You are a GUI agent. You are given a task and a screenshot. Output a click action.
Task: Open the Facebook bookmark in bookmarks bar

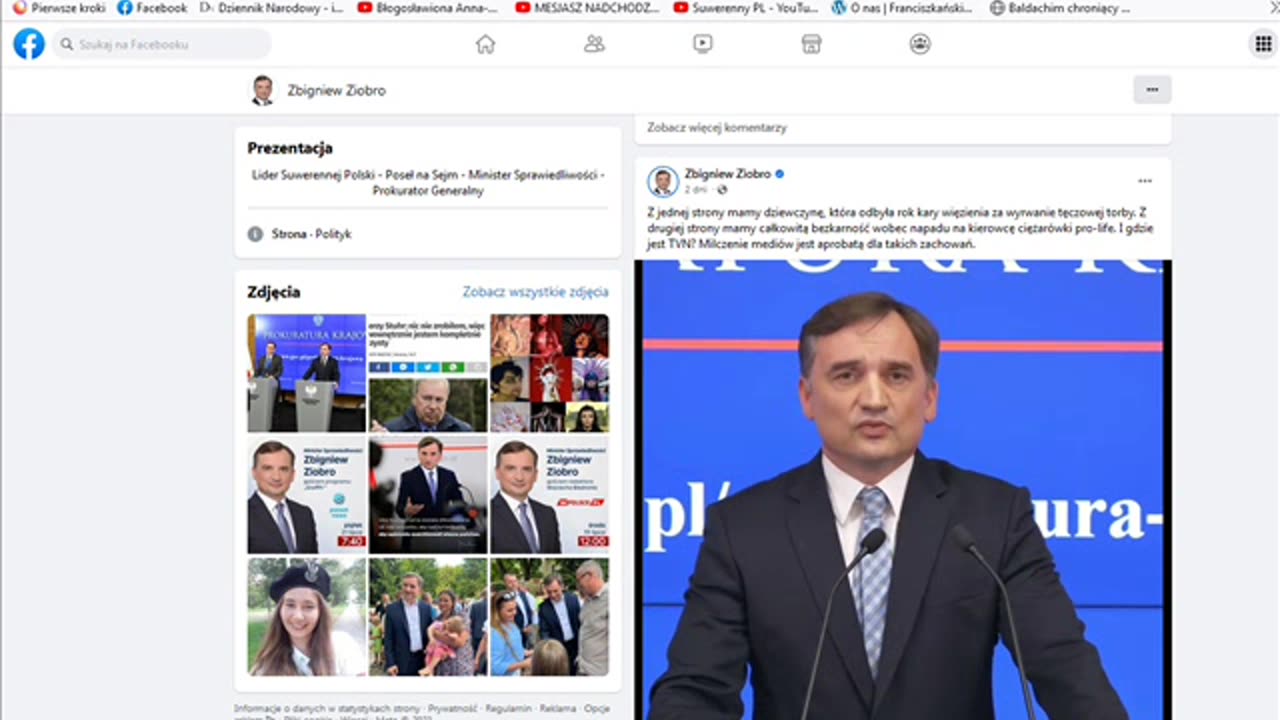point(152,8)
